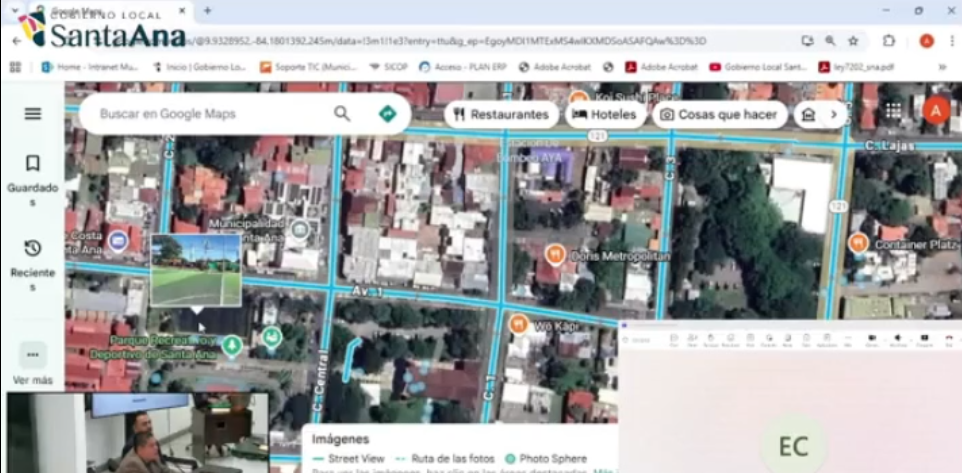Click the search magnifier icon
962x473 pixels.
point(342,114)
